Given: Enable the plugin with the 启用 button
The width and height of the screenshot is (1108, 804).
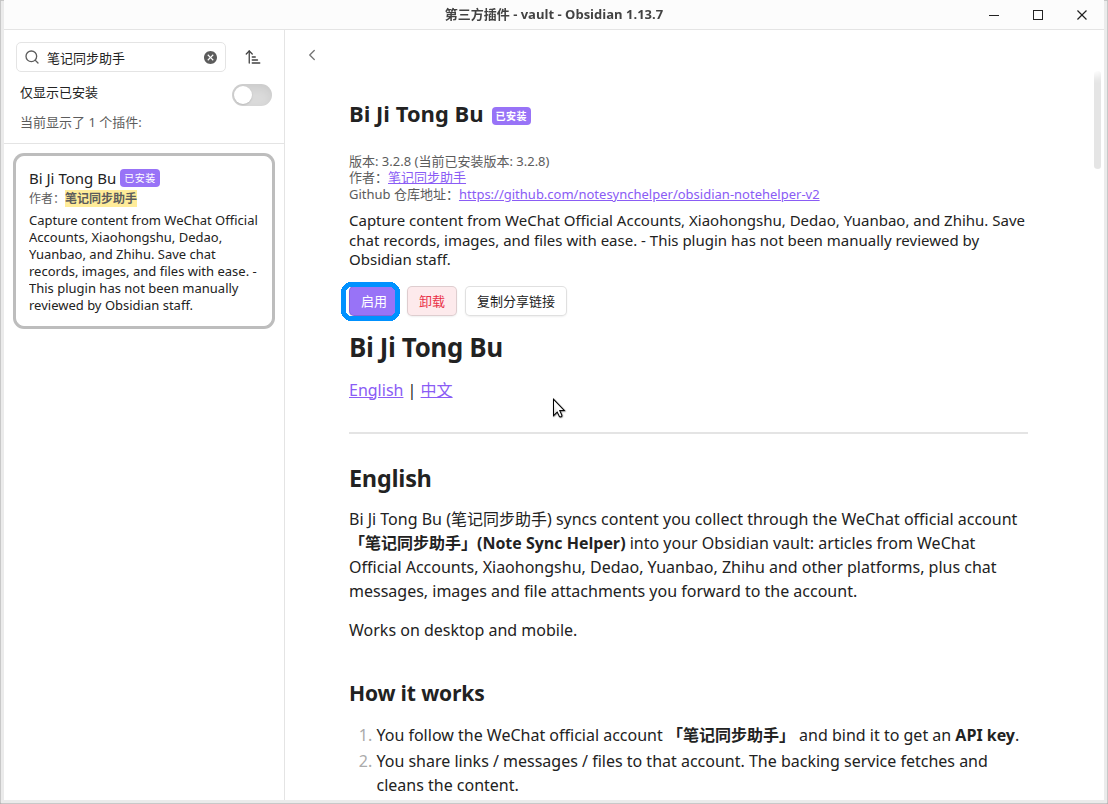Looking at the screenshot, I should [372, 302].
